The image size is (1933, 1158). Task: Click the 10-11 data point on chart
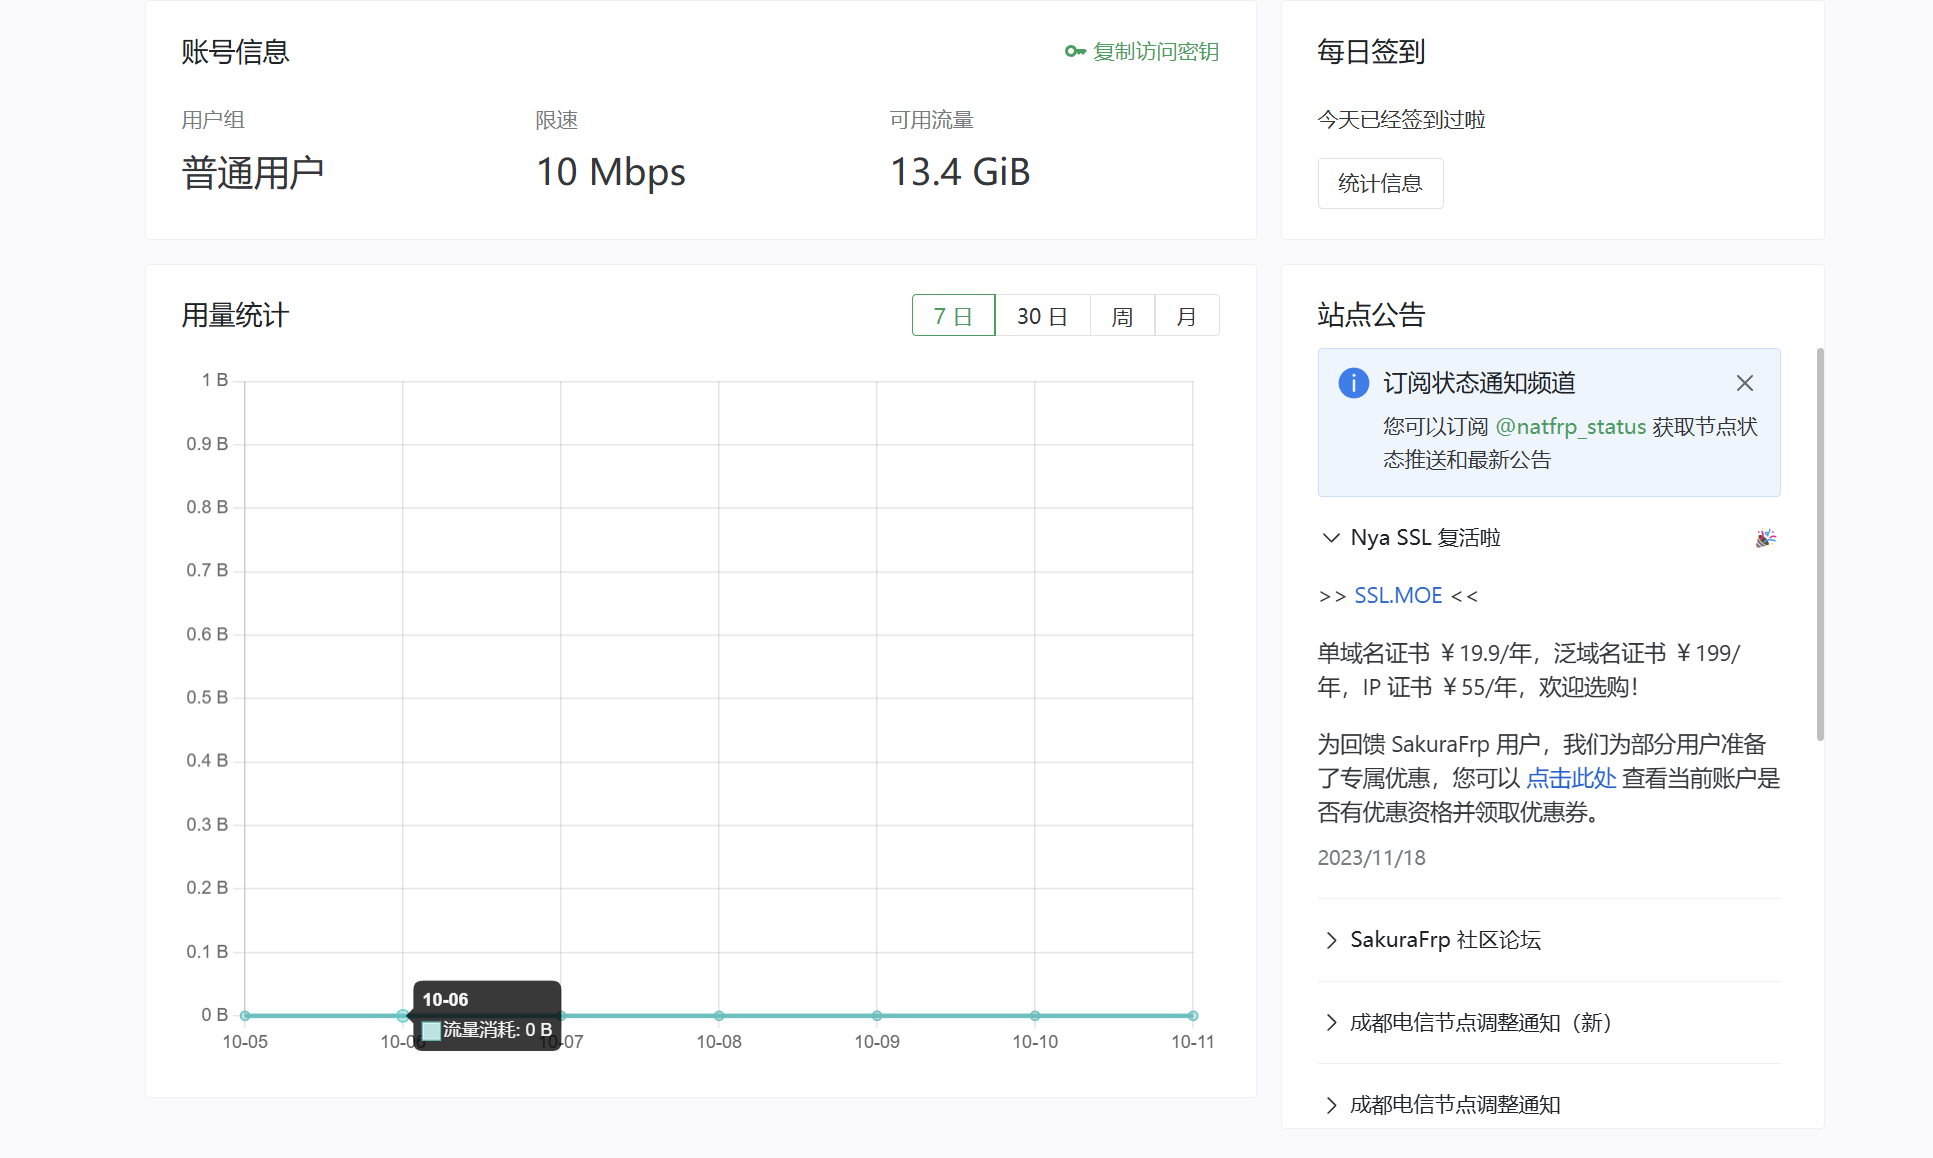1193,1016
